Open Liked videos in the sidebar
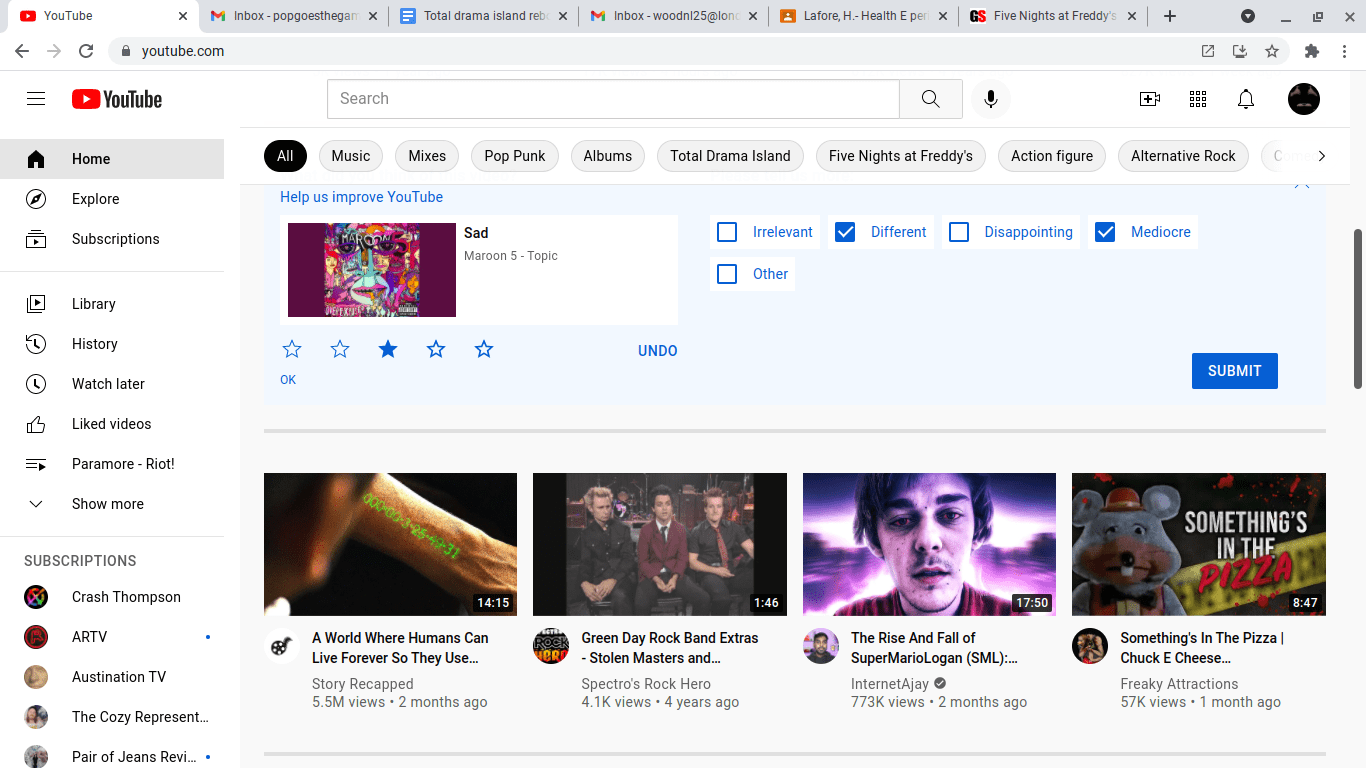 [x=112, y=424]
